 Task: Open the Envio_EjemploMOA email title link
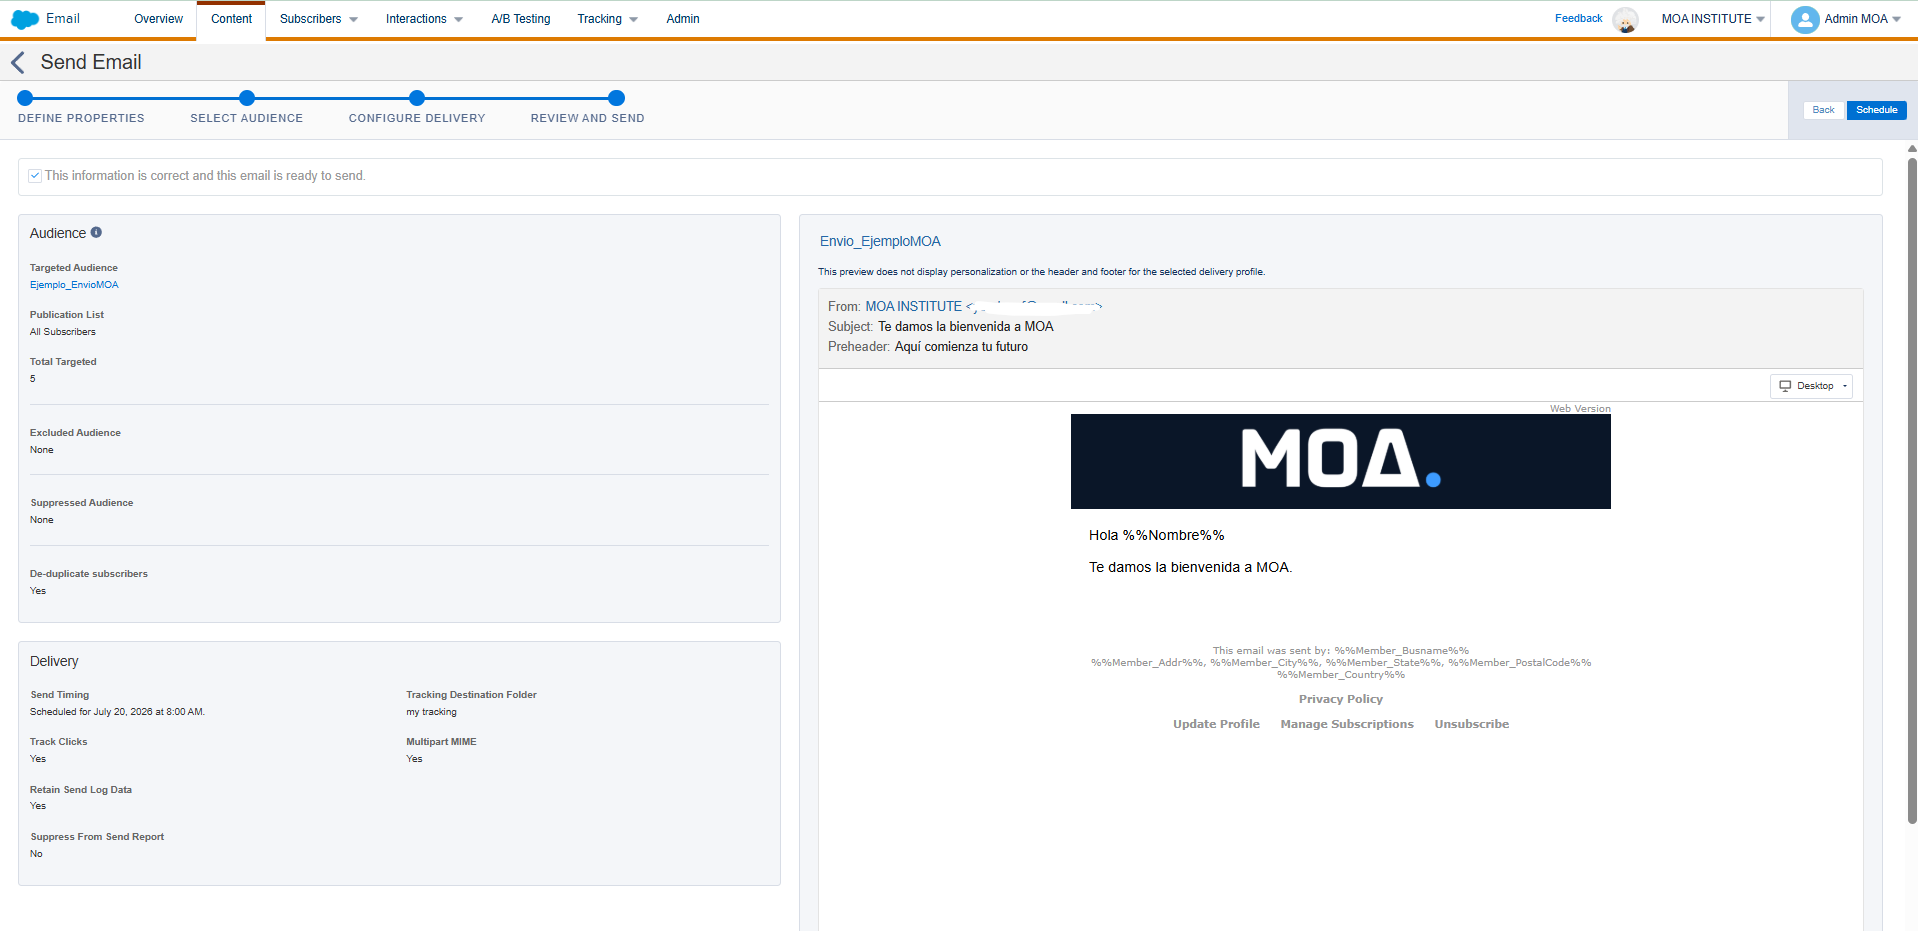point(880,241)
